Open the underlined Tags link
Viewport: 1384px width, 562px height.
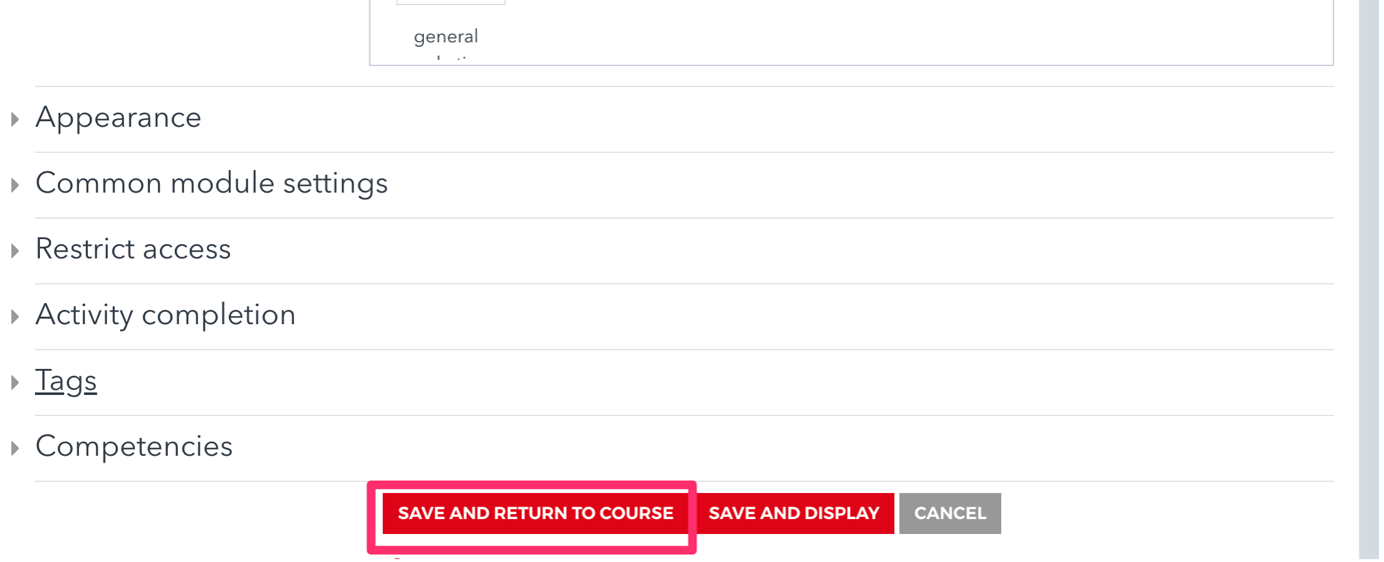[x=66, y=381]
